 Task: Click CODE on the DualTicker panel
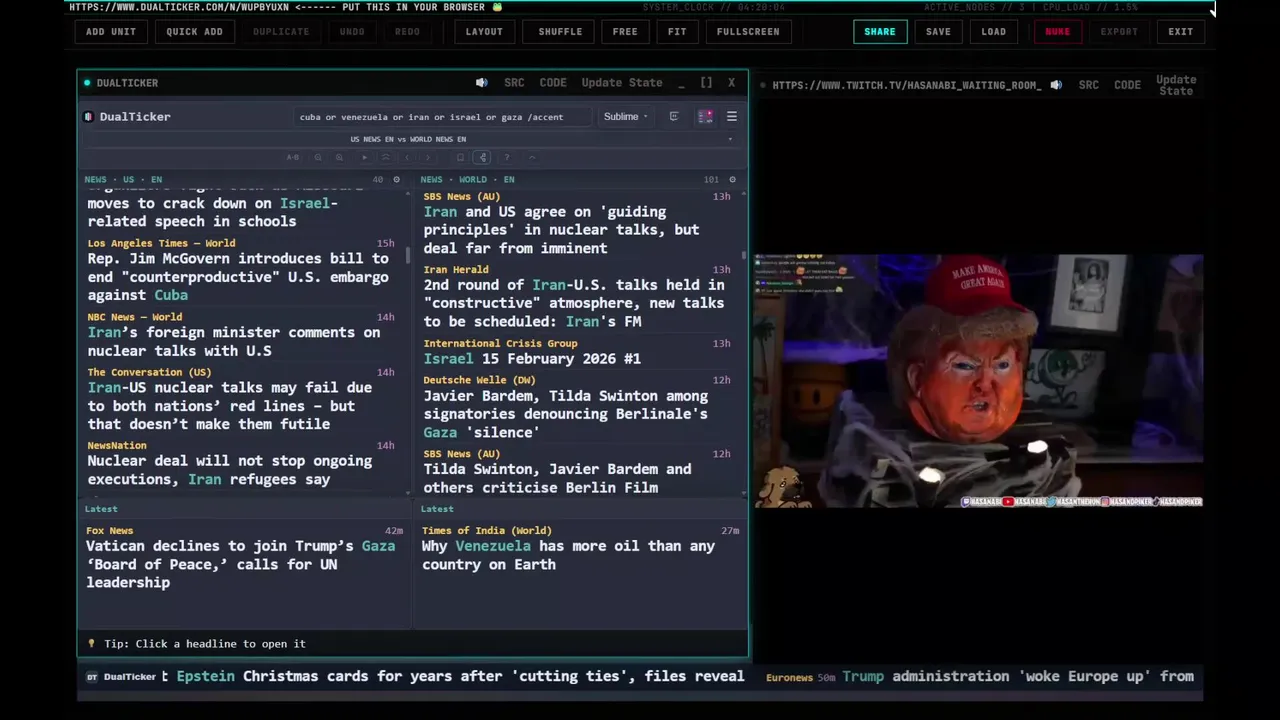click(553, 83)
